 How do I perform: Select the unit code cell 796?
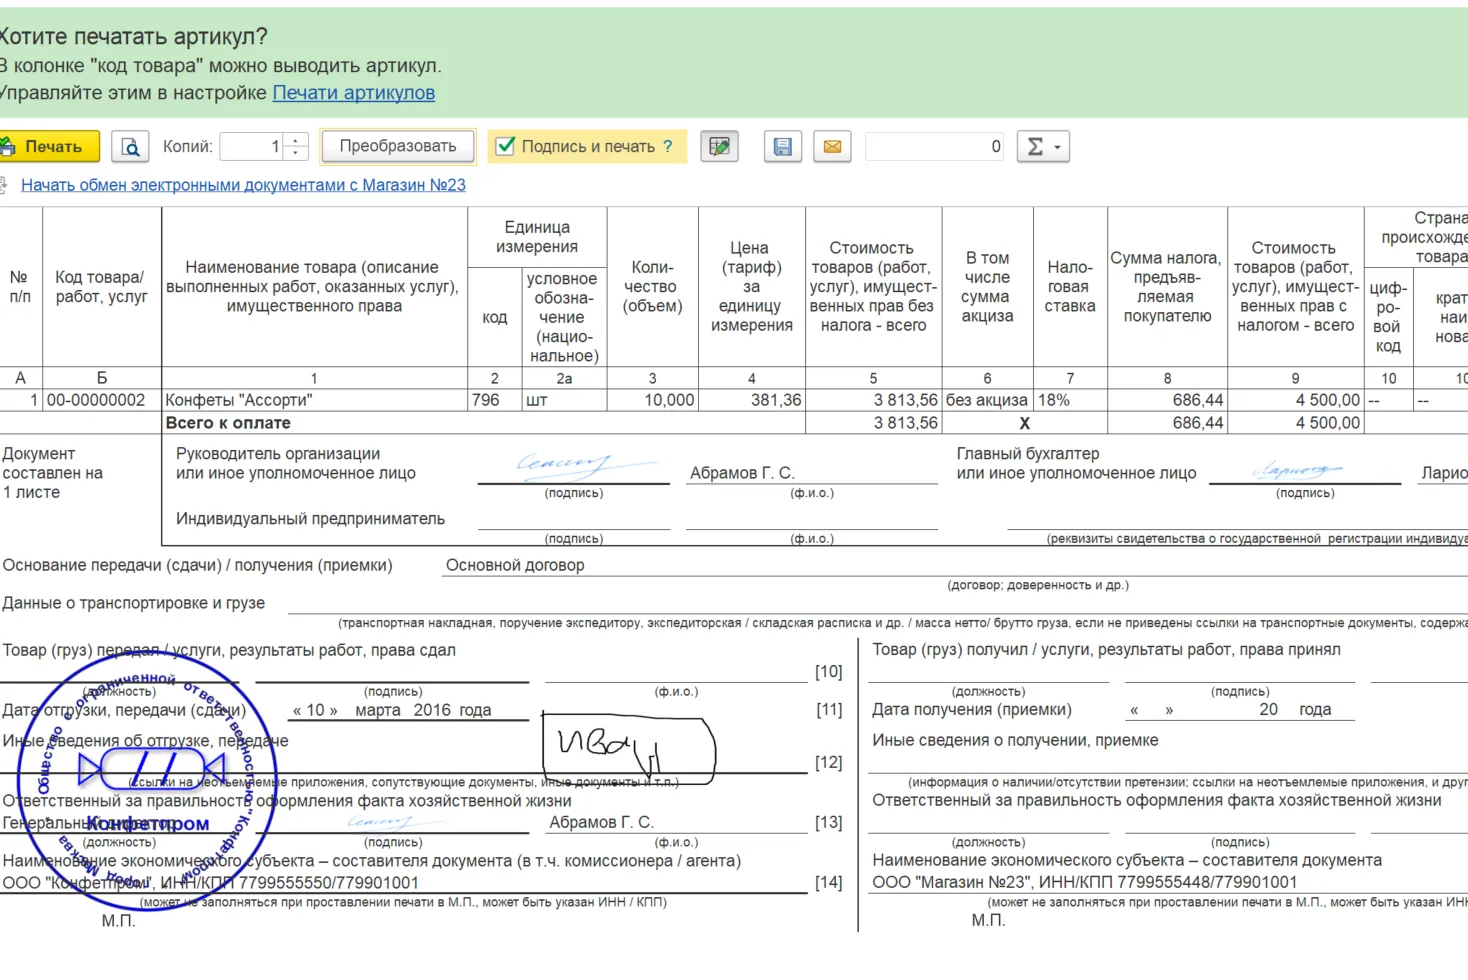tap(495, 400)
